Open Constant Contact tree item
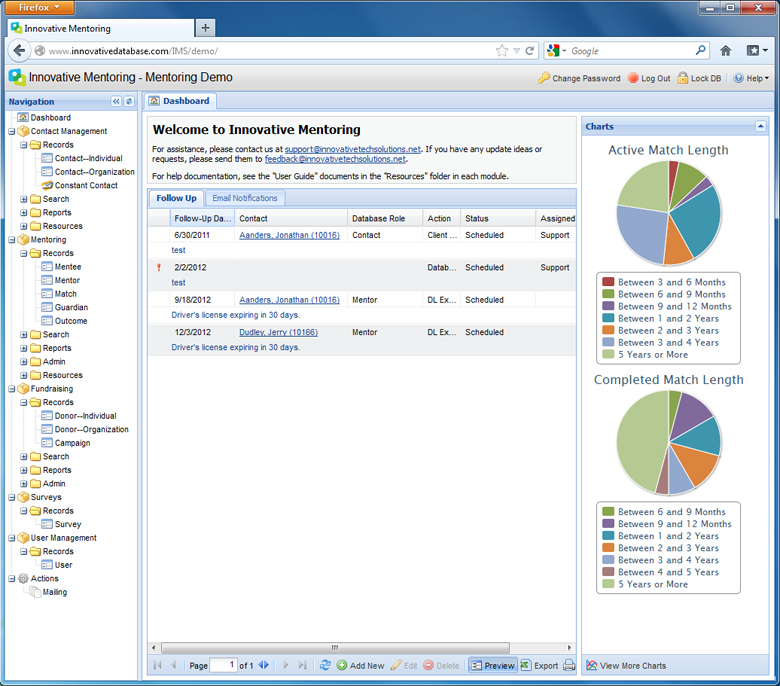780x686 pixels. click(x=80, y=185)
